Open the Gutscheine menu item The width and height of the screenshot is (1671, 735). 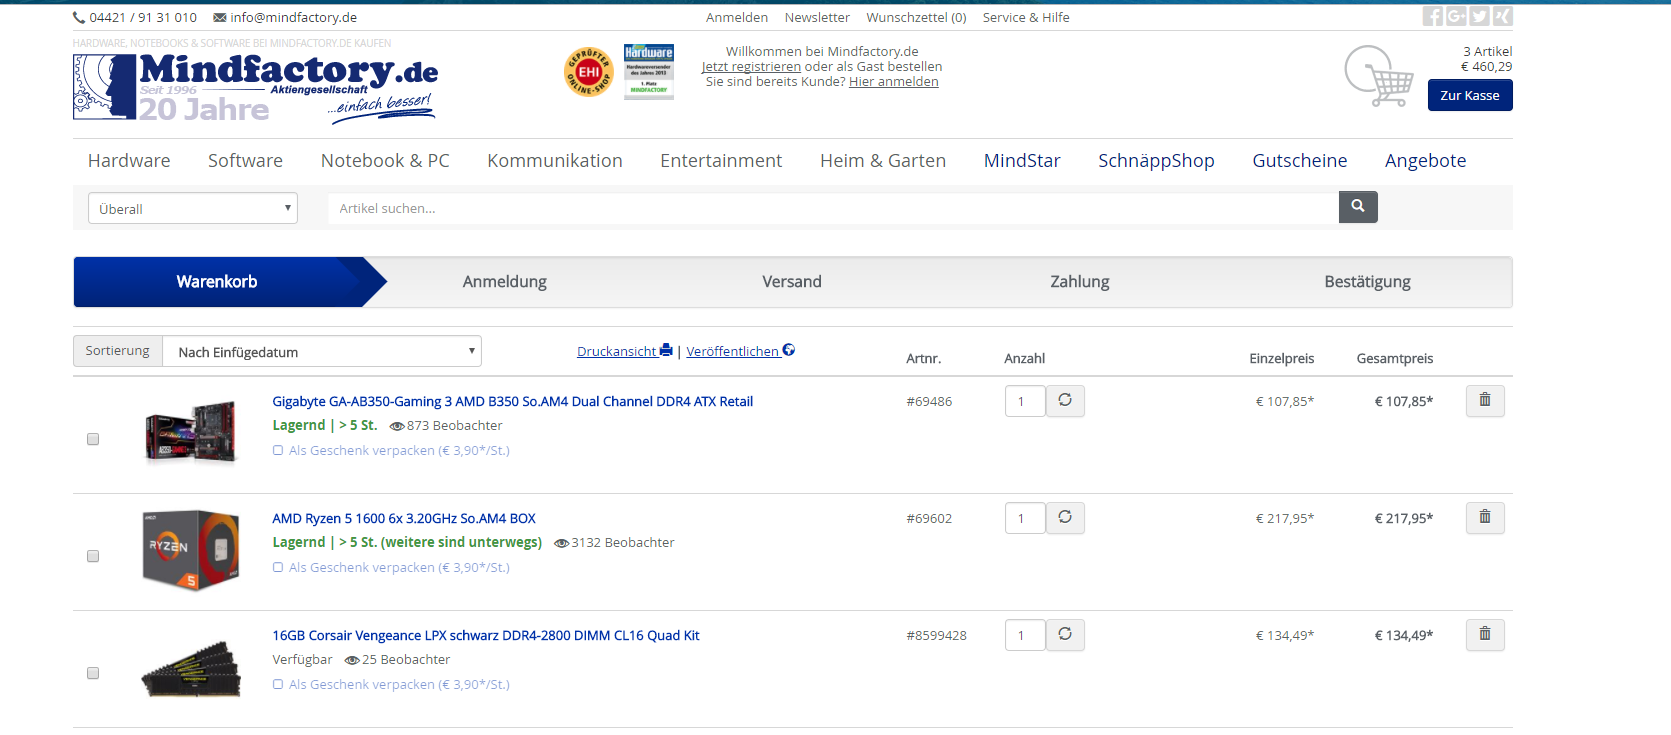coord(1300,160)
